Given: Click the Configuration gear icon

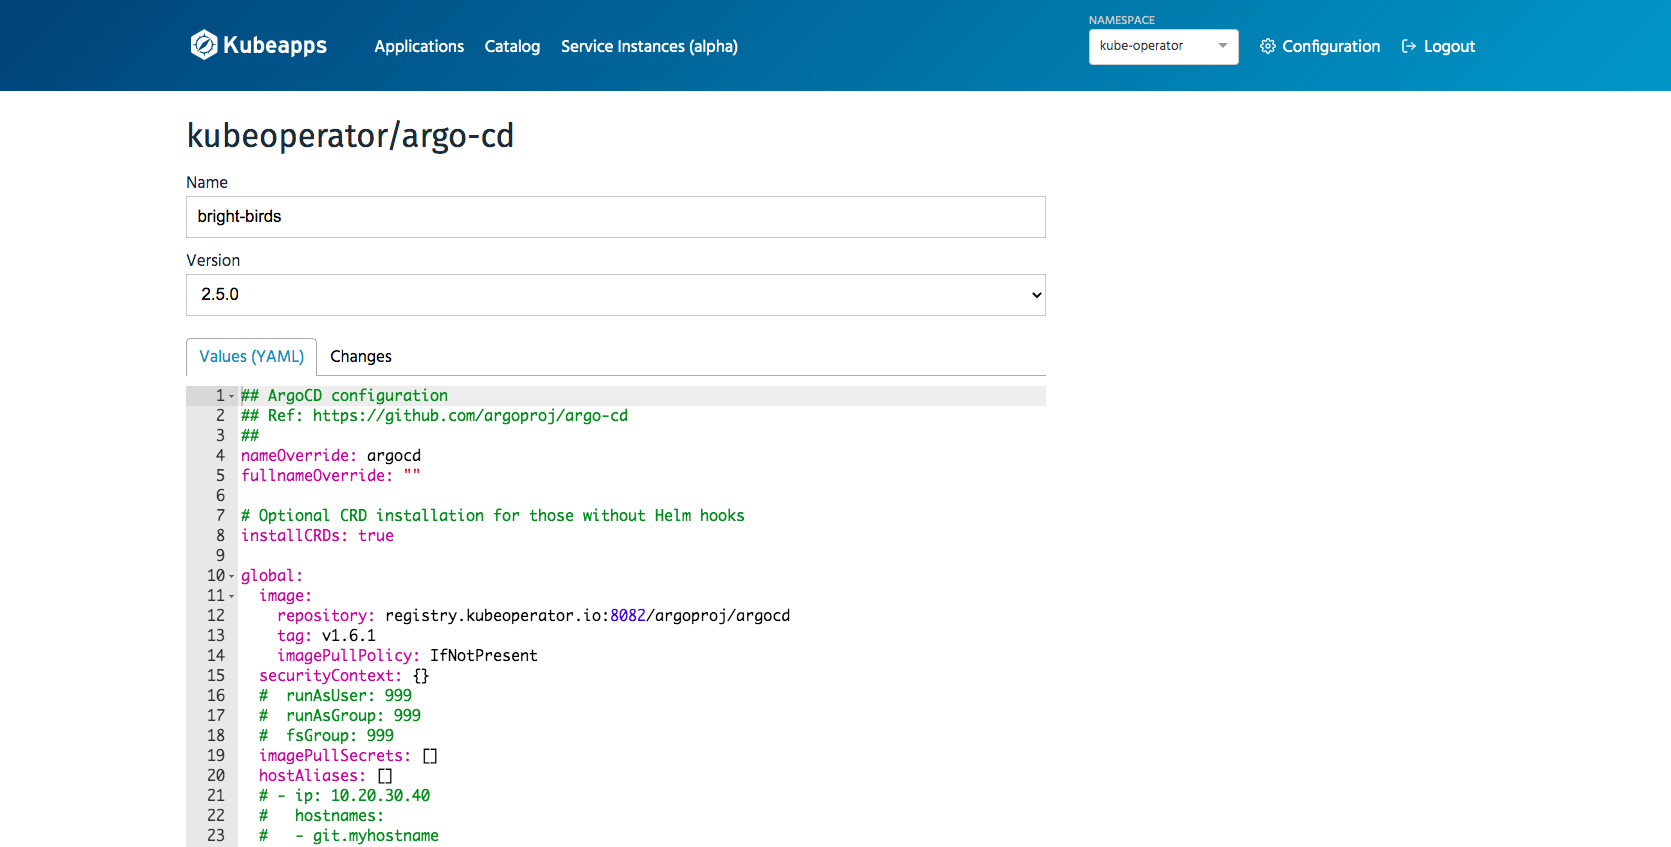Looking at the screenshot, I should (1268, 46).
